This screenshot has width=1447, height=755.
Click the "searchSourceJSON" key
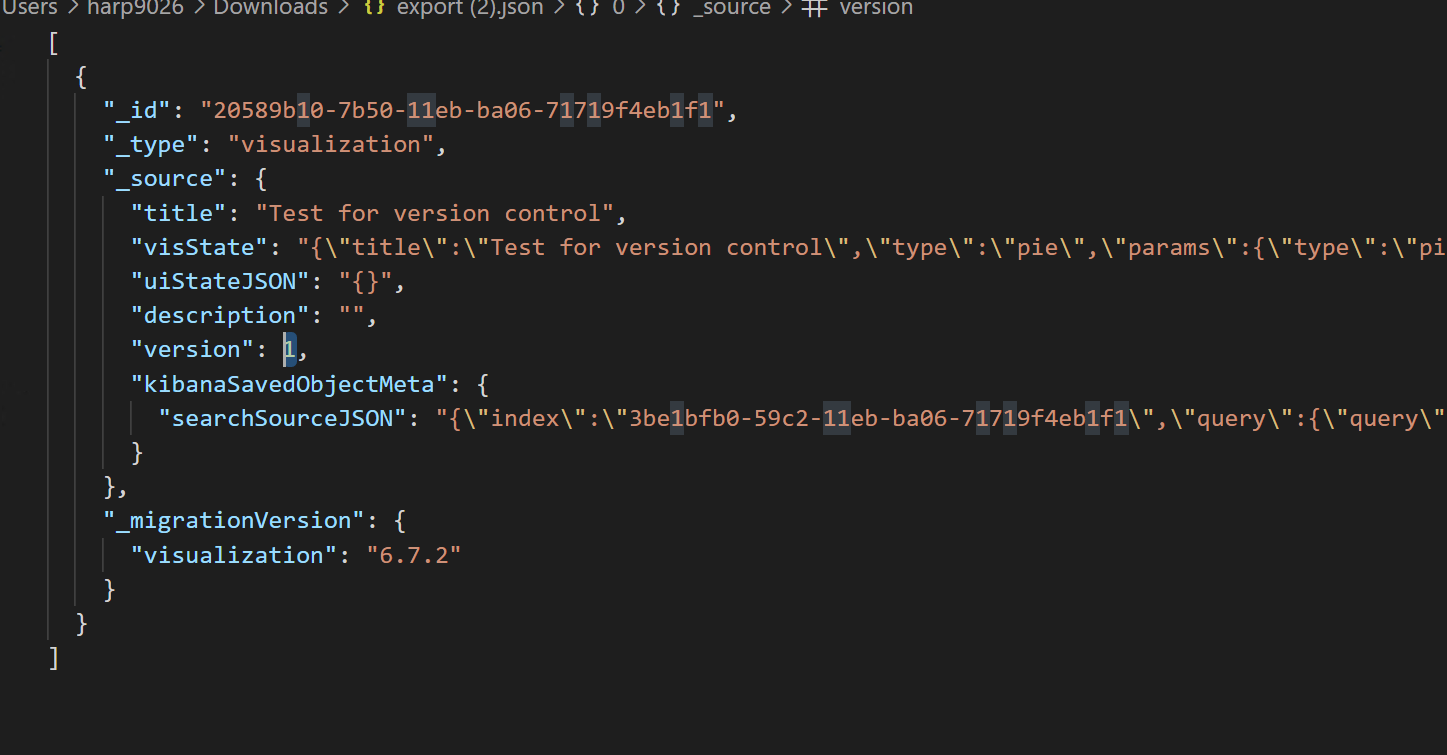(283, 417)
